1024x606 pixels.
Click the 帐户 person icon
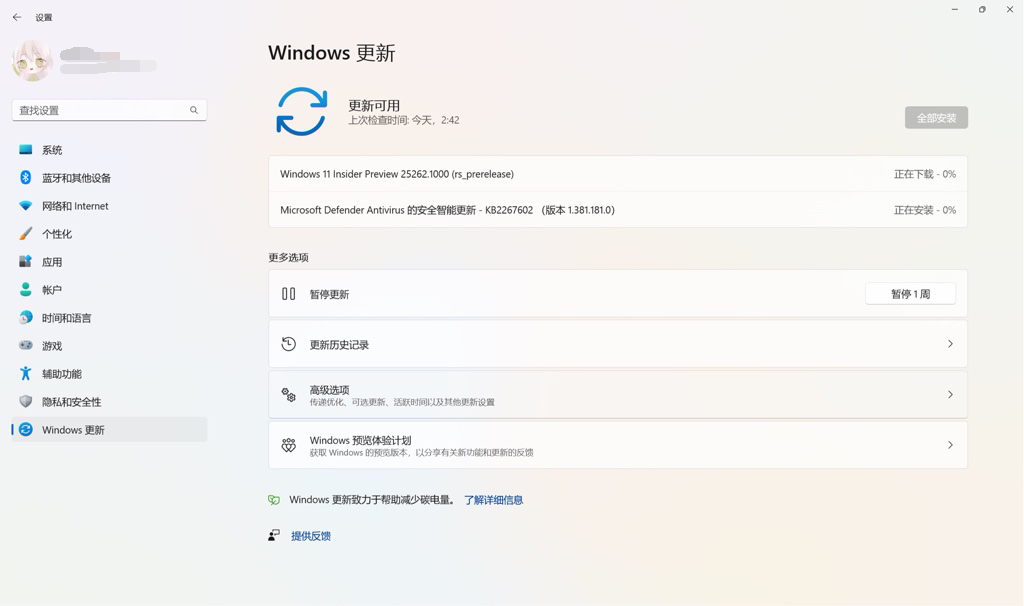click(x=25, y=289)
